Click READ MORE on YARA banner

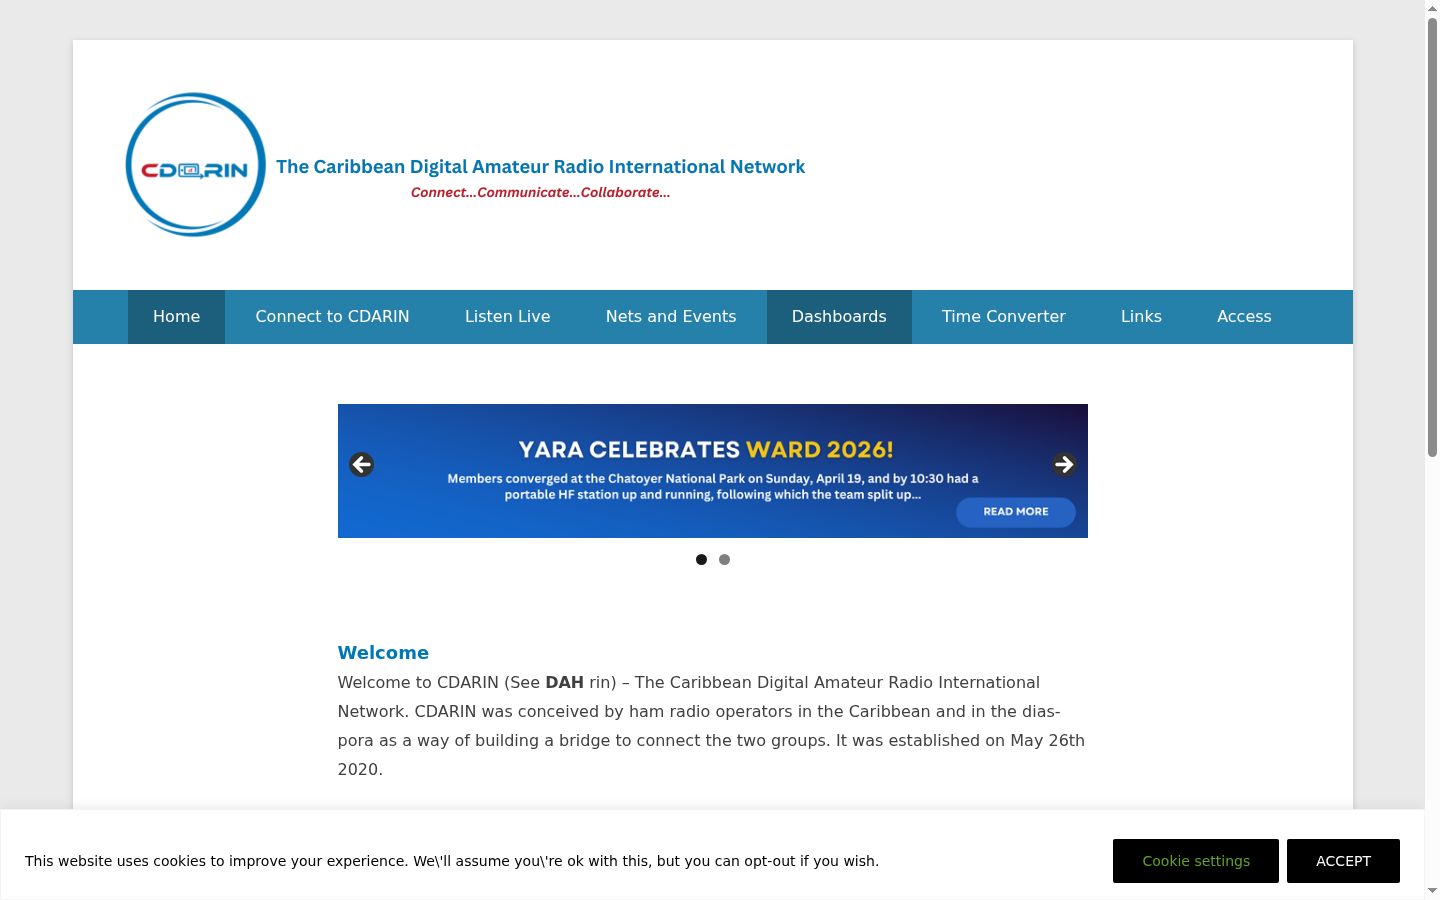point(1016,512)
